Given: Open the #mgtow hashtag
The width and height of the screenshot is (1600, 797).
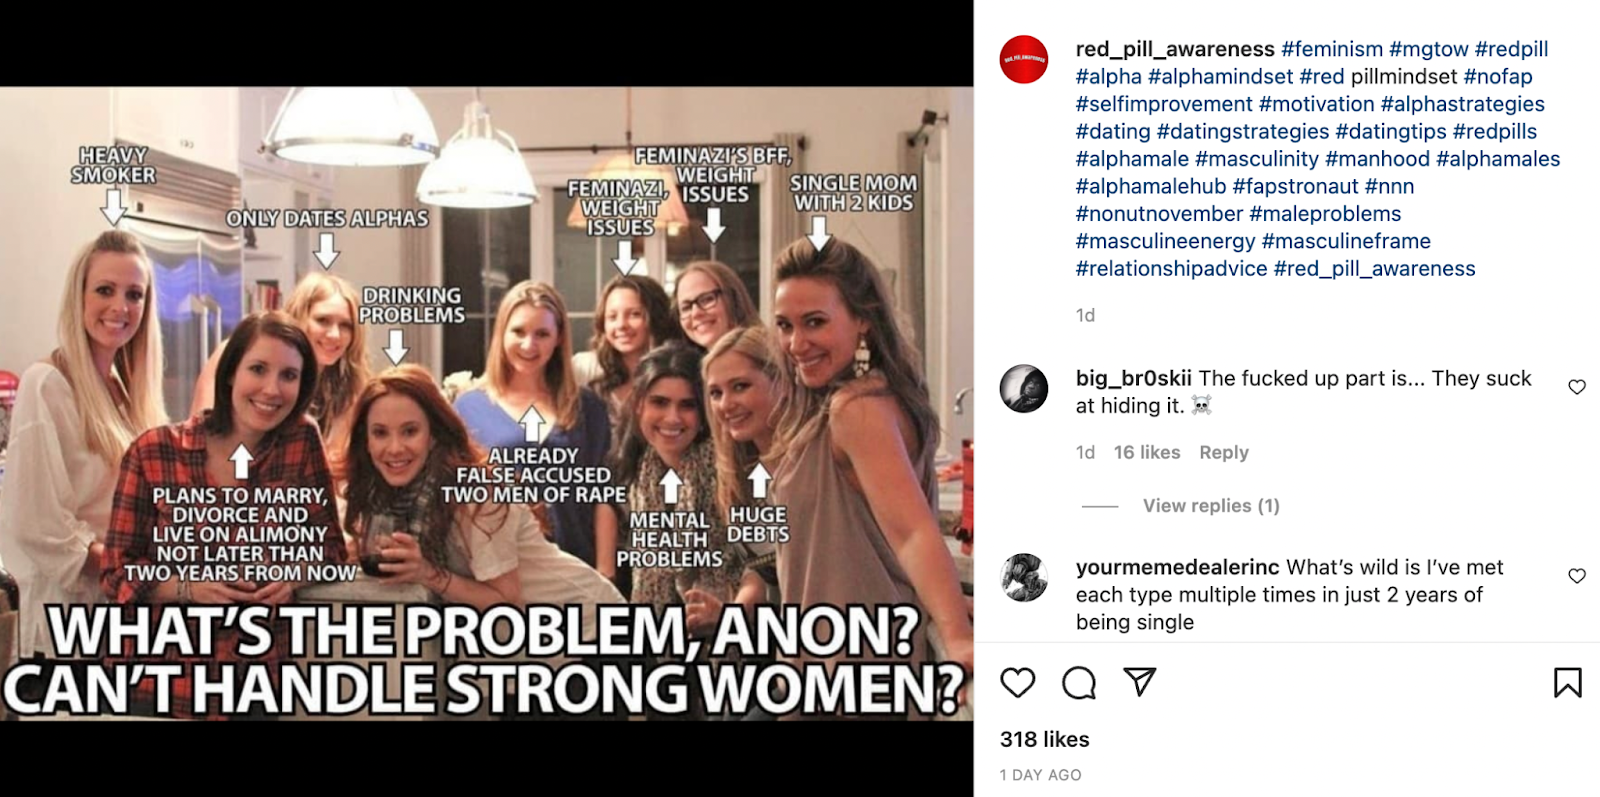Looking at the screenshot, I should (1429, 49).
